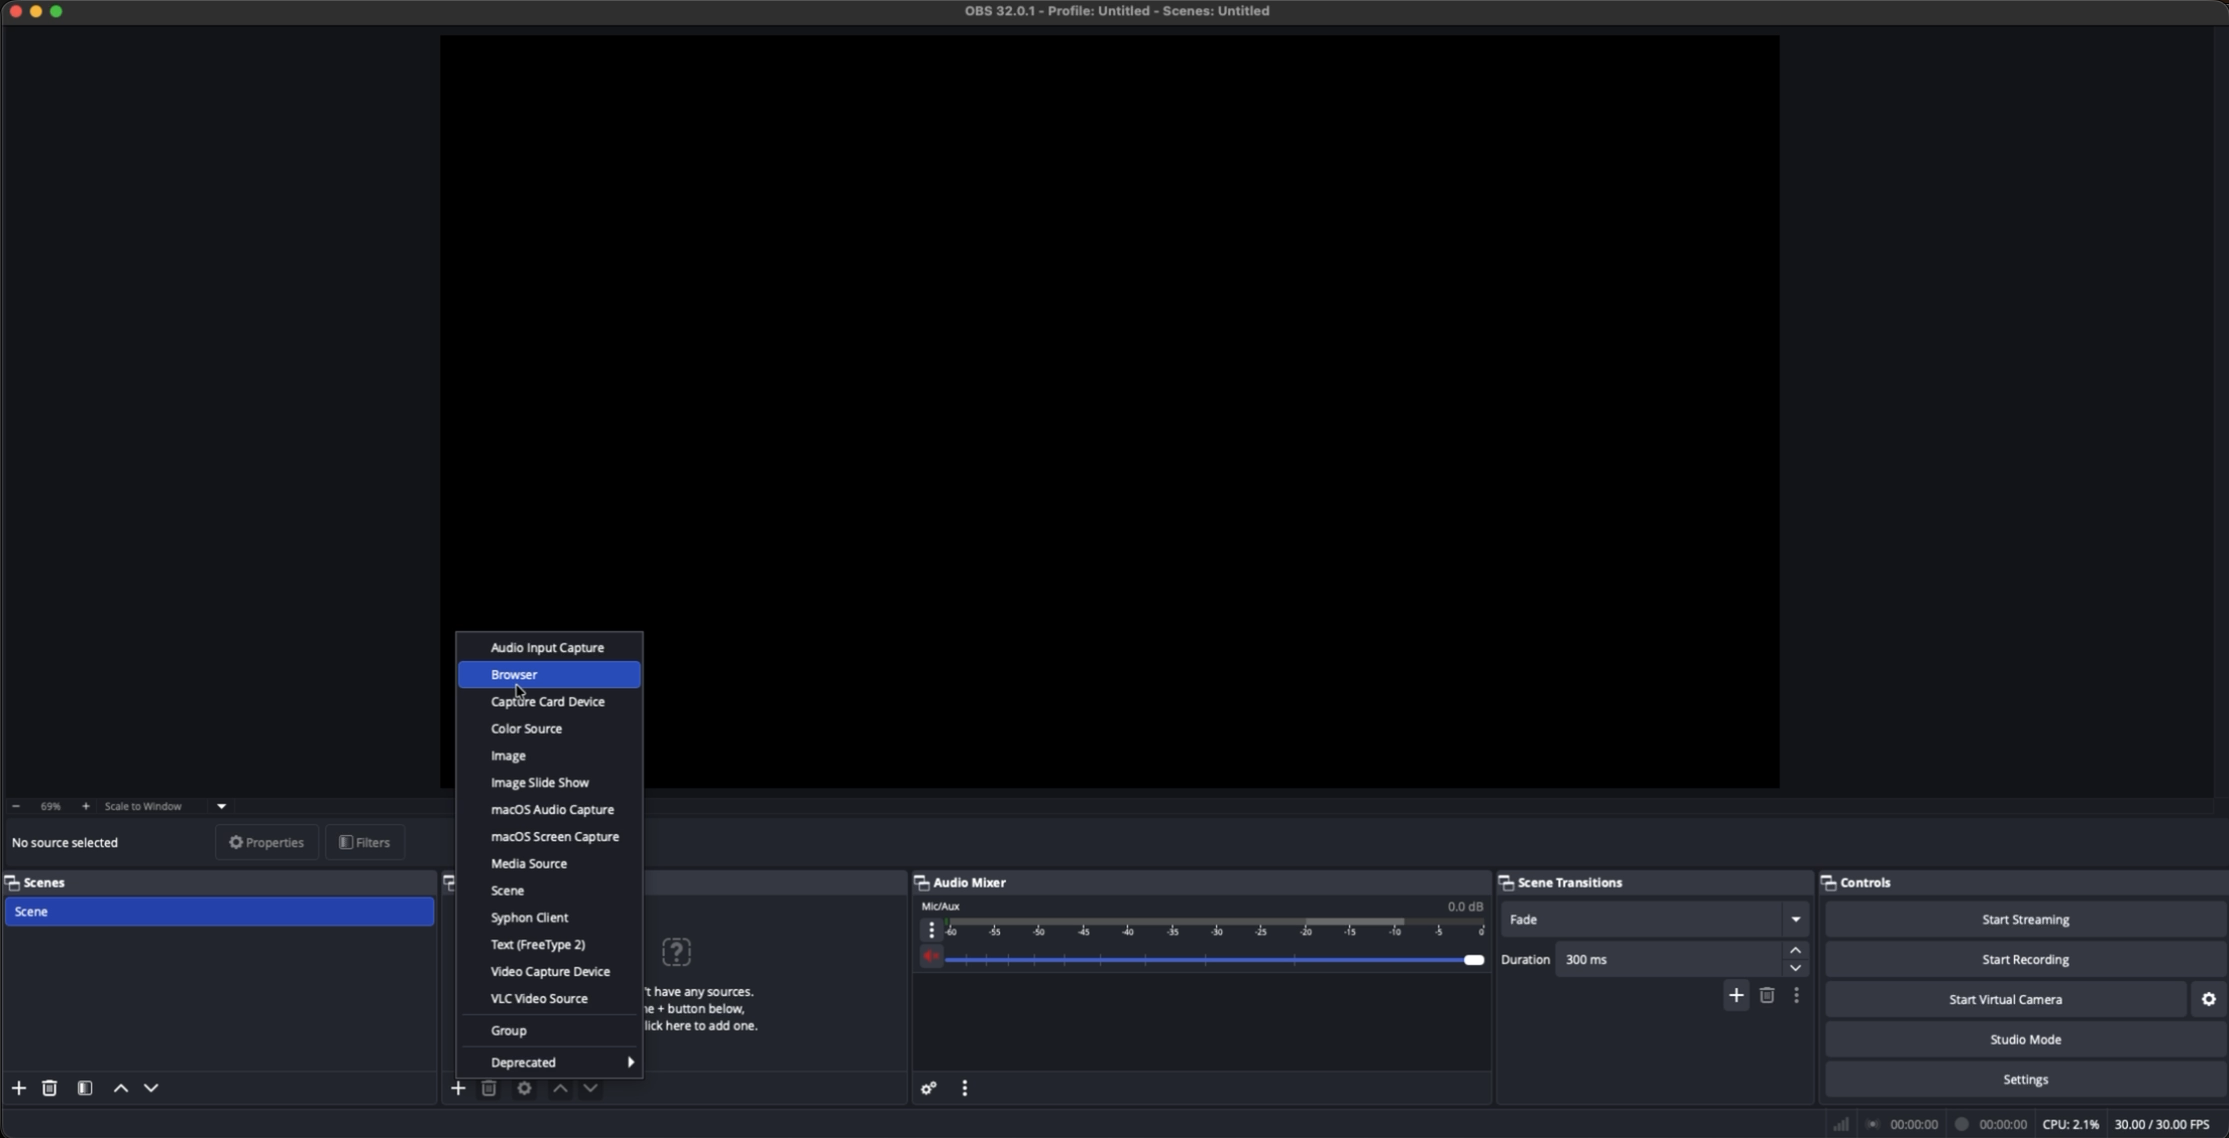Move scene down with arrow icon
Screen dimensions: 2229x1138
[151, 1088]
